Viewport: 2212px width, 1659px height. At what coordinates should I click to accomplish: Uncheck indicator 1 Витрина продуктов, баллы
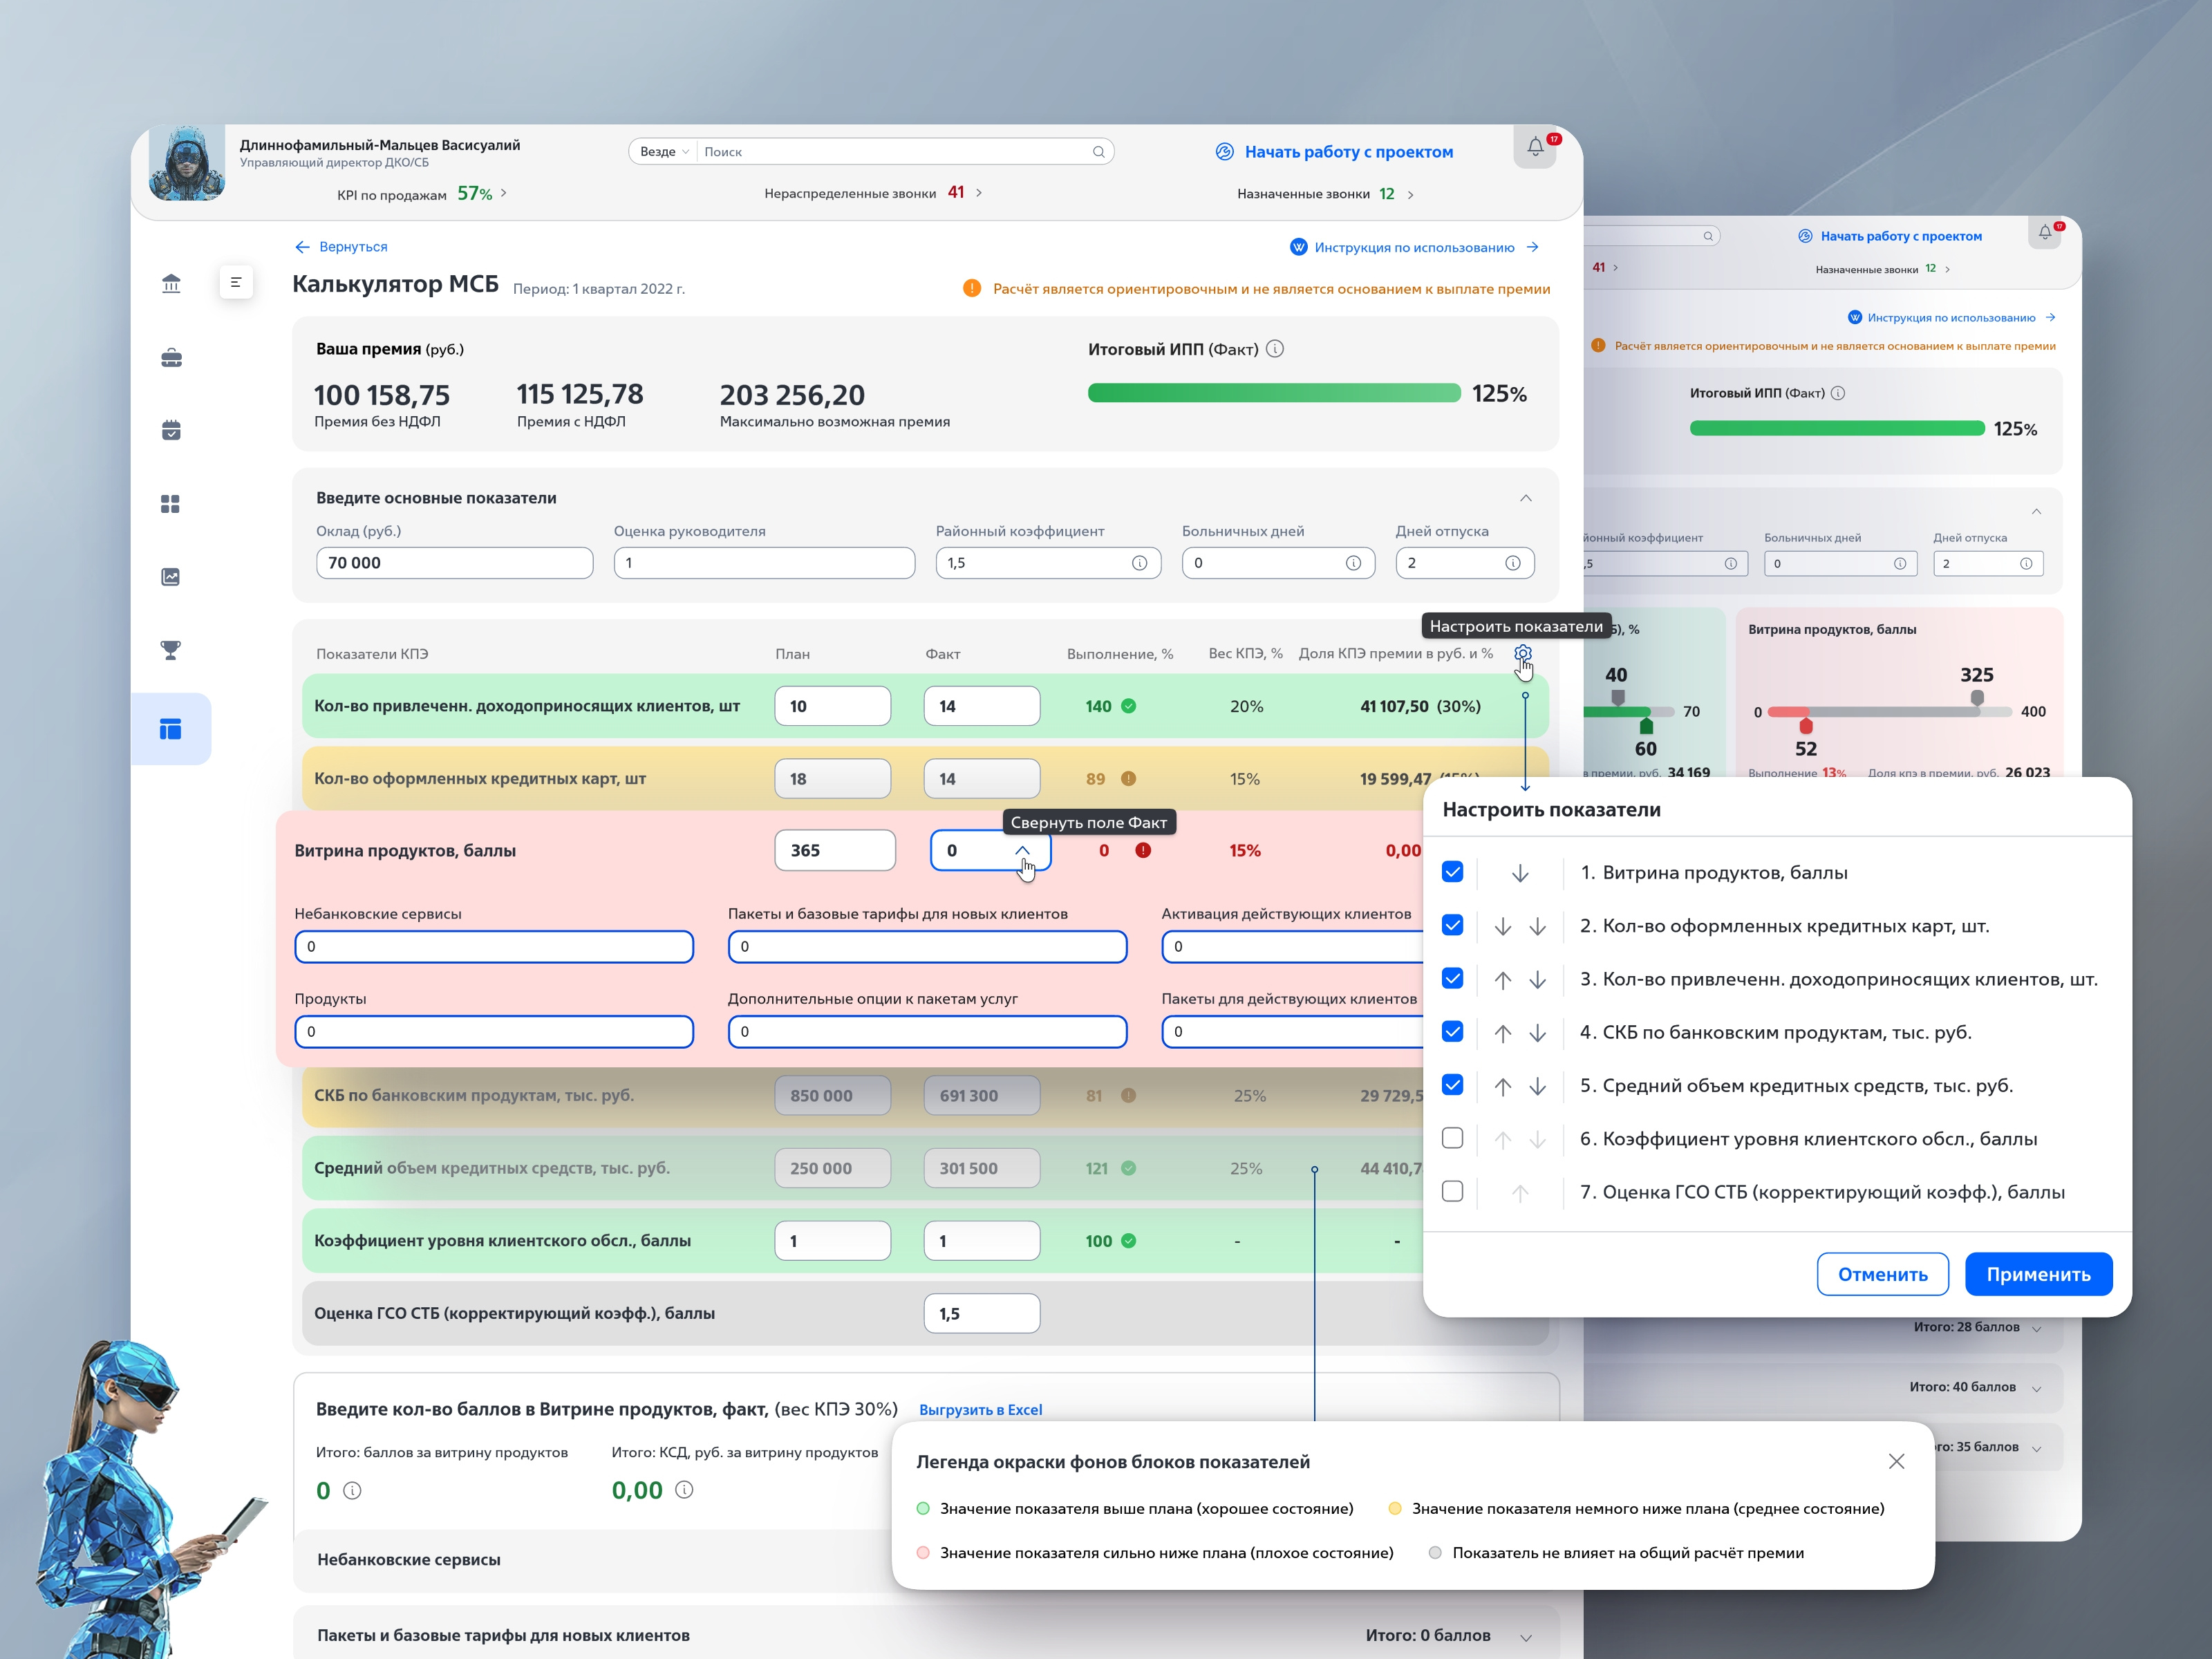click(1452, 871)
